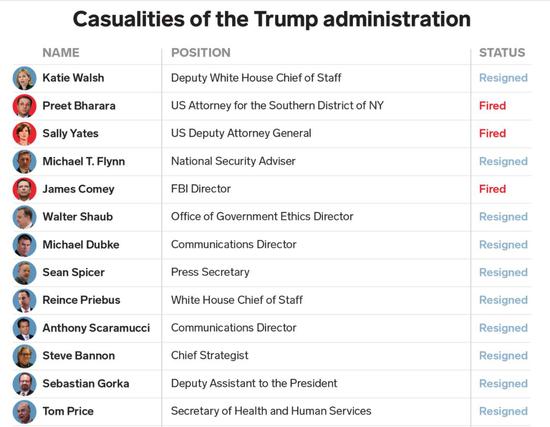
Task: Click the Resigned status for Tom Price
Action: pos(503,411)
